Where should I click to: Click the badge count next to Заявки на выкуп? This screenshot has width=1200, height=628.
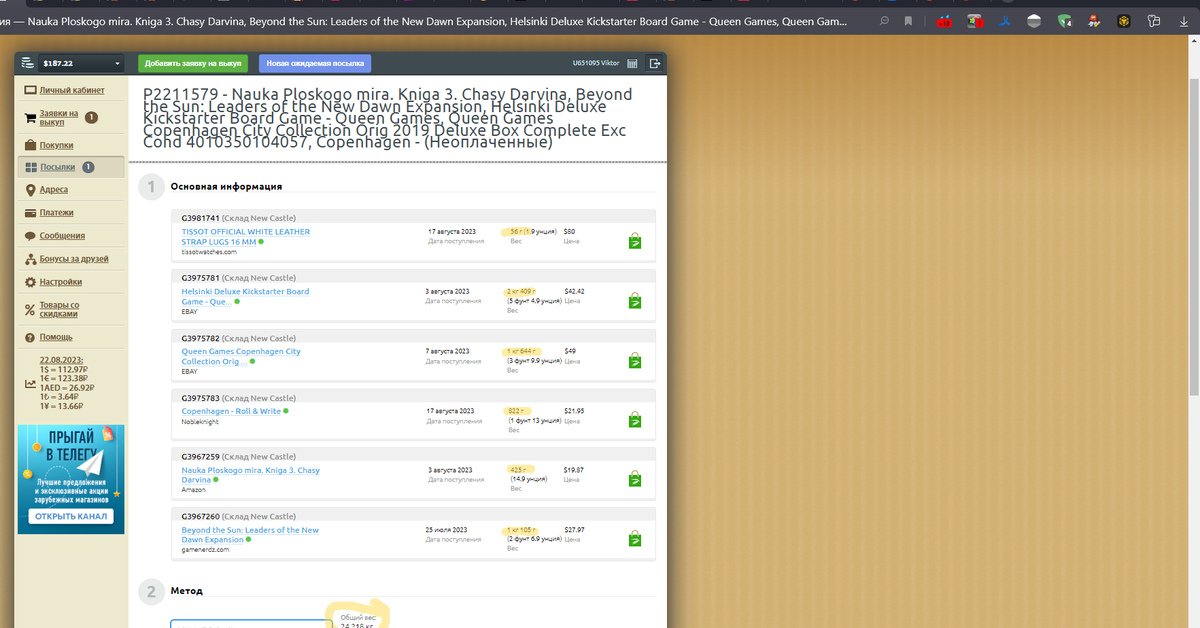[x=92, y=117]
